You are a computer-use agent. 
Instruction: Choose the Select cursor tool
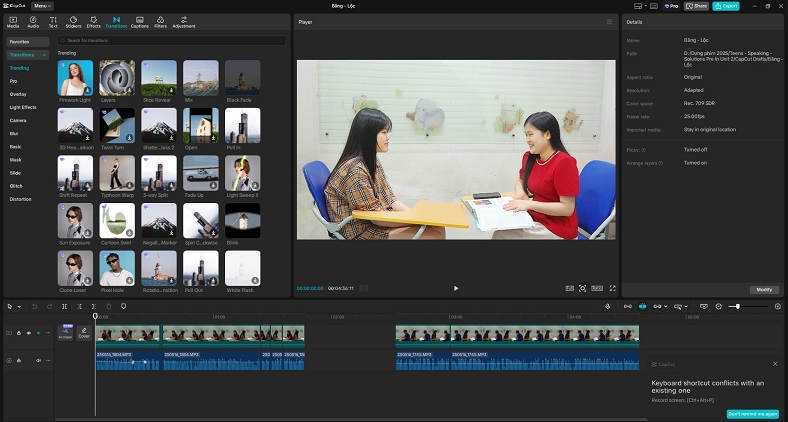(10, 306)
